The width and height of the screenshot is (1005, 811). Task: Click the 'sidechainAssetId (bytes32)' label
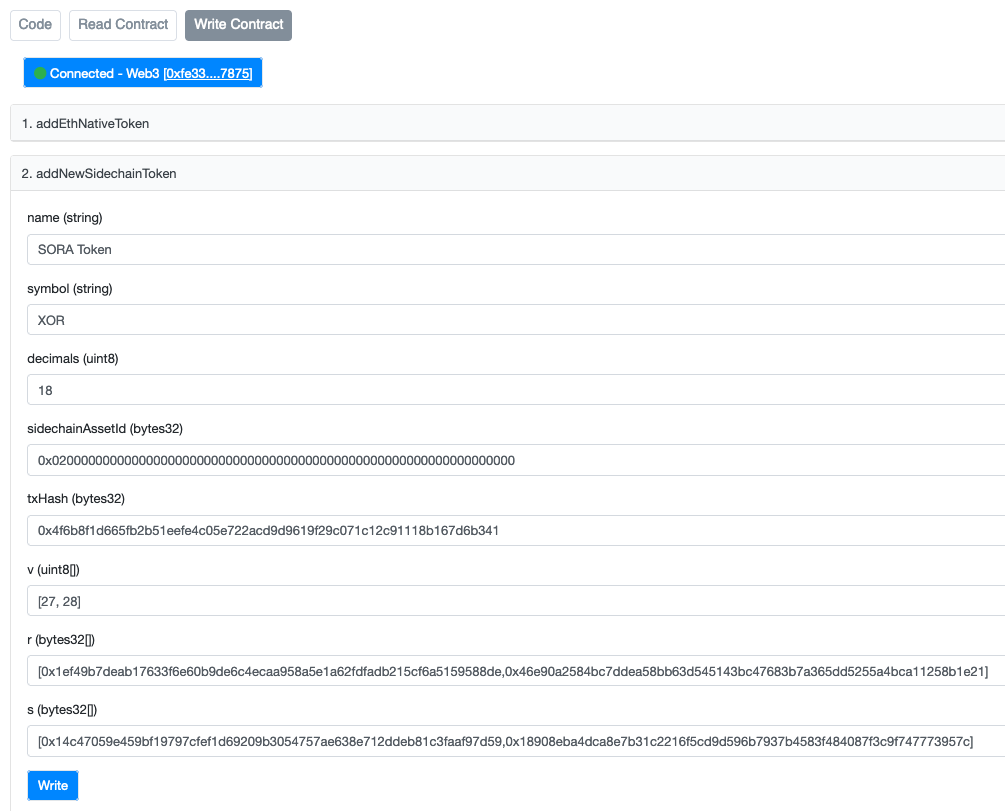105,428
